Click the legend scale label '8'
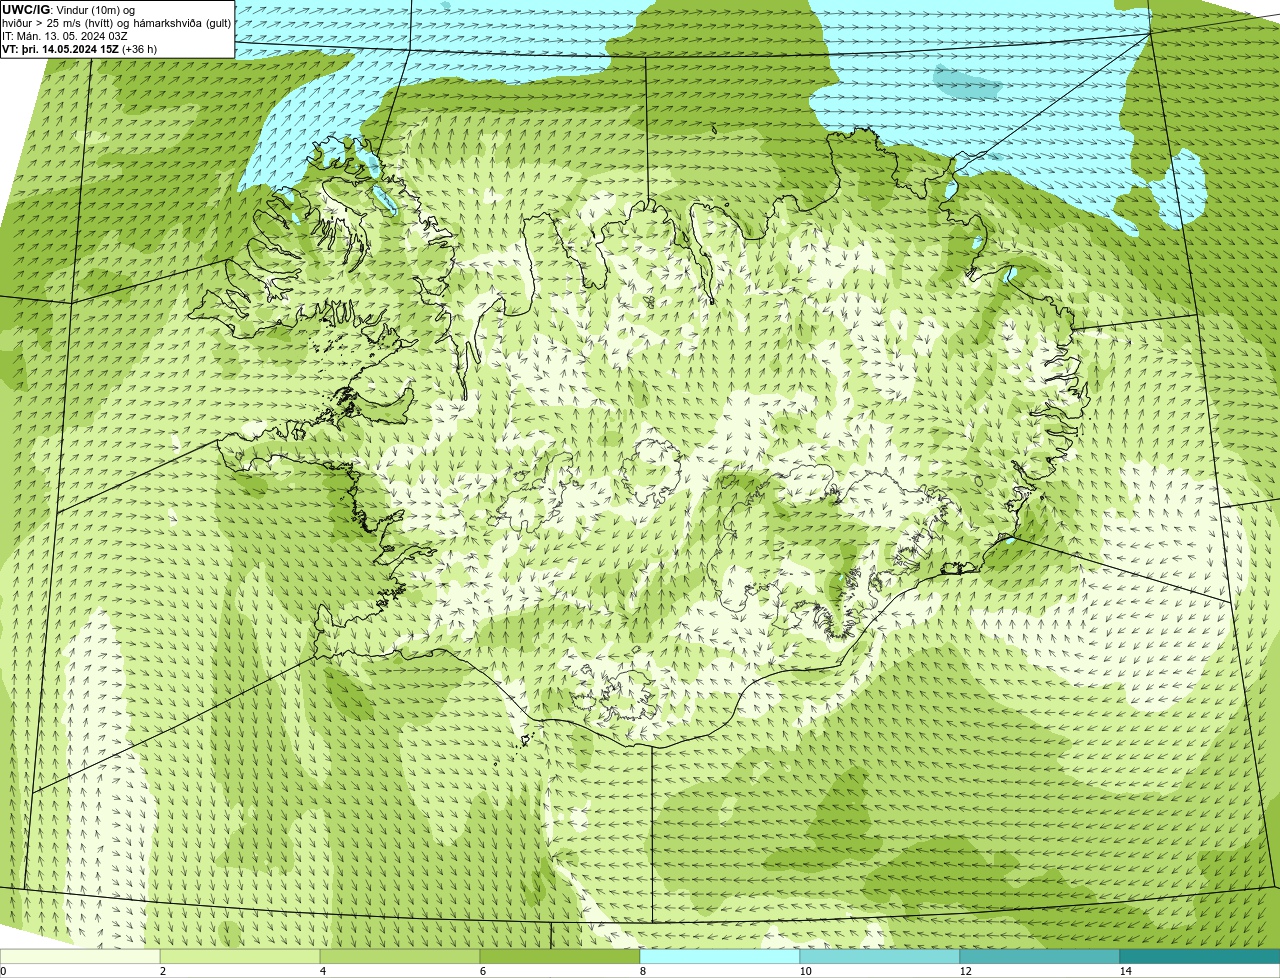1280x978 pixels. (x=642, y=971)
